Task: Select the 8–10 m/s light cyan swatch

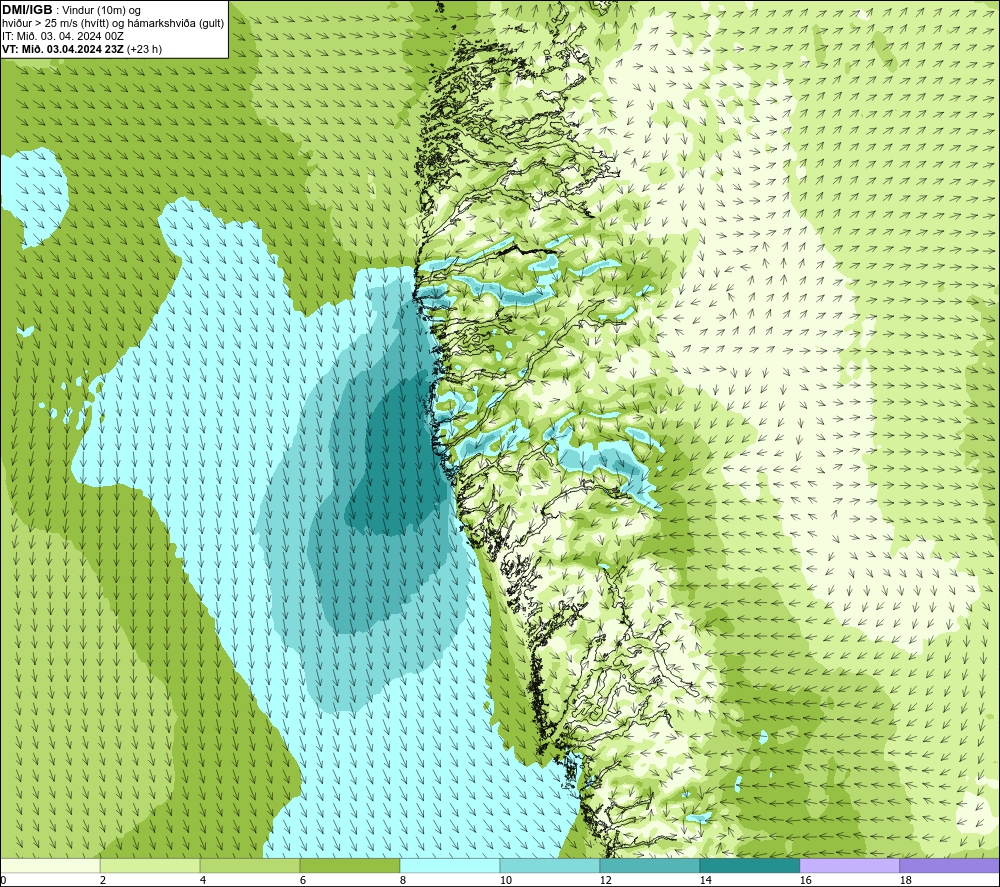Action: (x=450, y=865)
